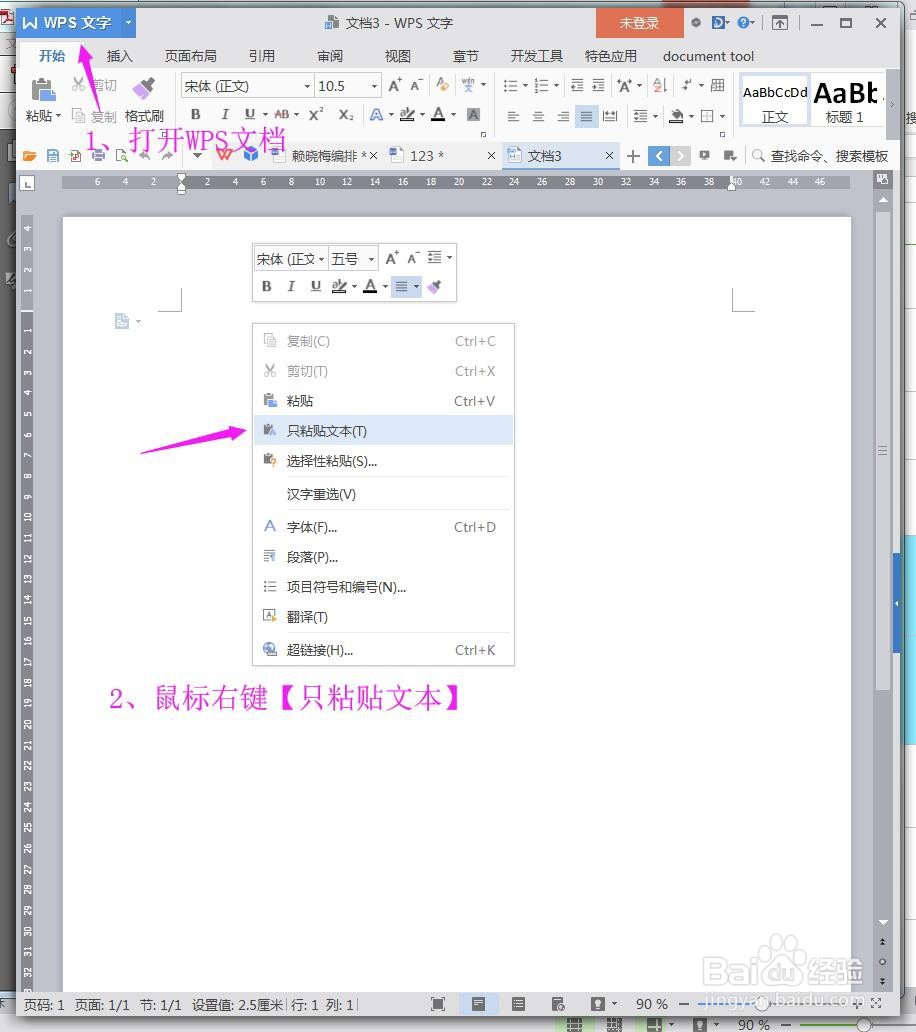Open the WPS 文字 application menu arrow

[128, 22]
